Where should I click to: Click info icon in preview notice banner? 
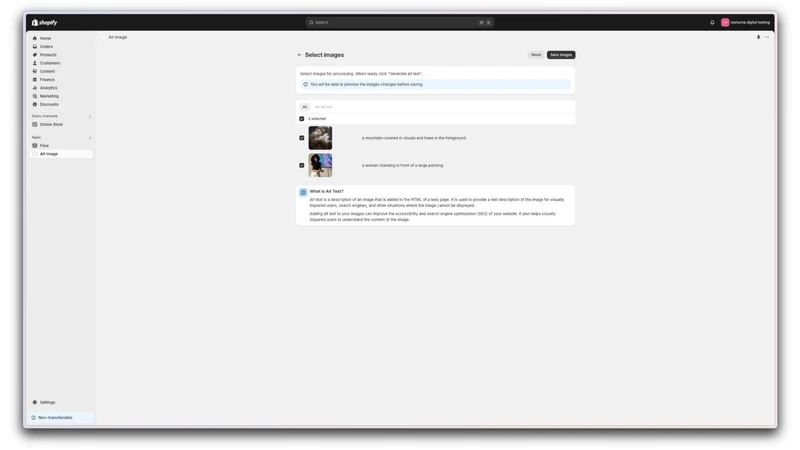click(x=306, y=84)
